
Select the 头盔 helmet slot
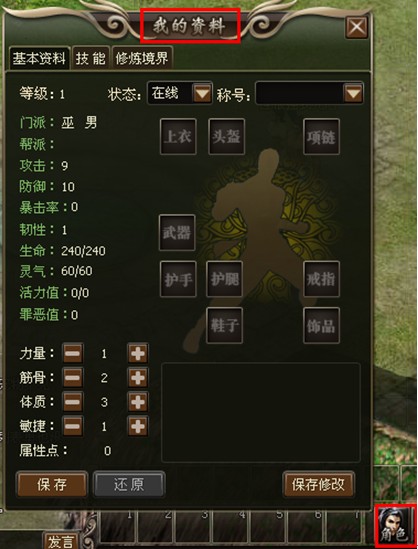click(x=227, y=137)
